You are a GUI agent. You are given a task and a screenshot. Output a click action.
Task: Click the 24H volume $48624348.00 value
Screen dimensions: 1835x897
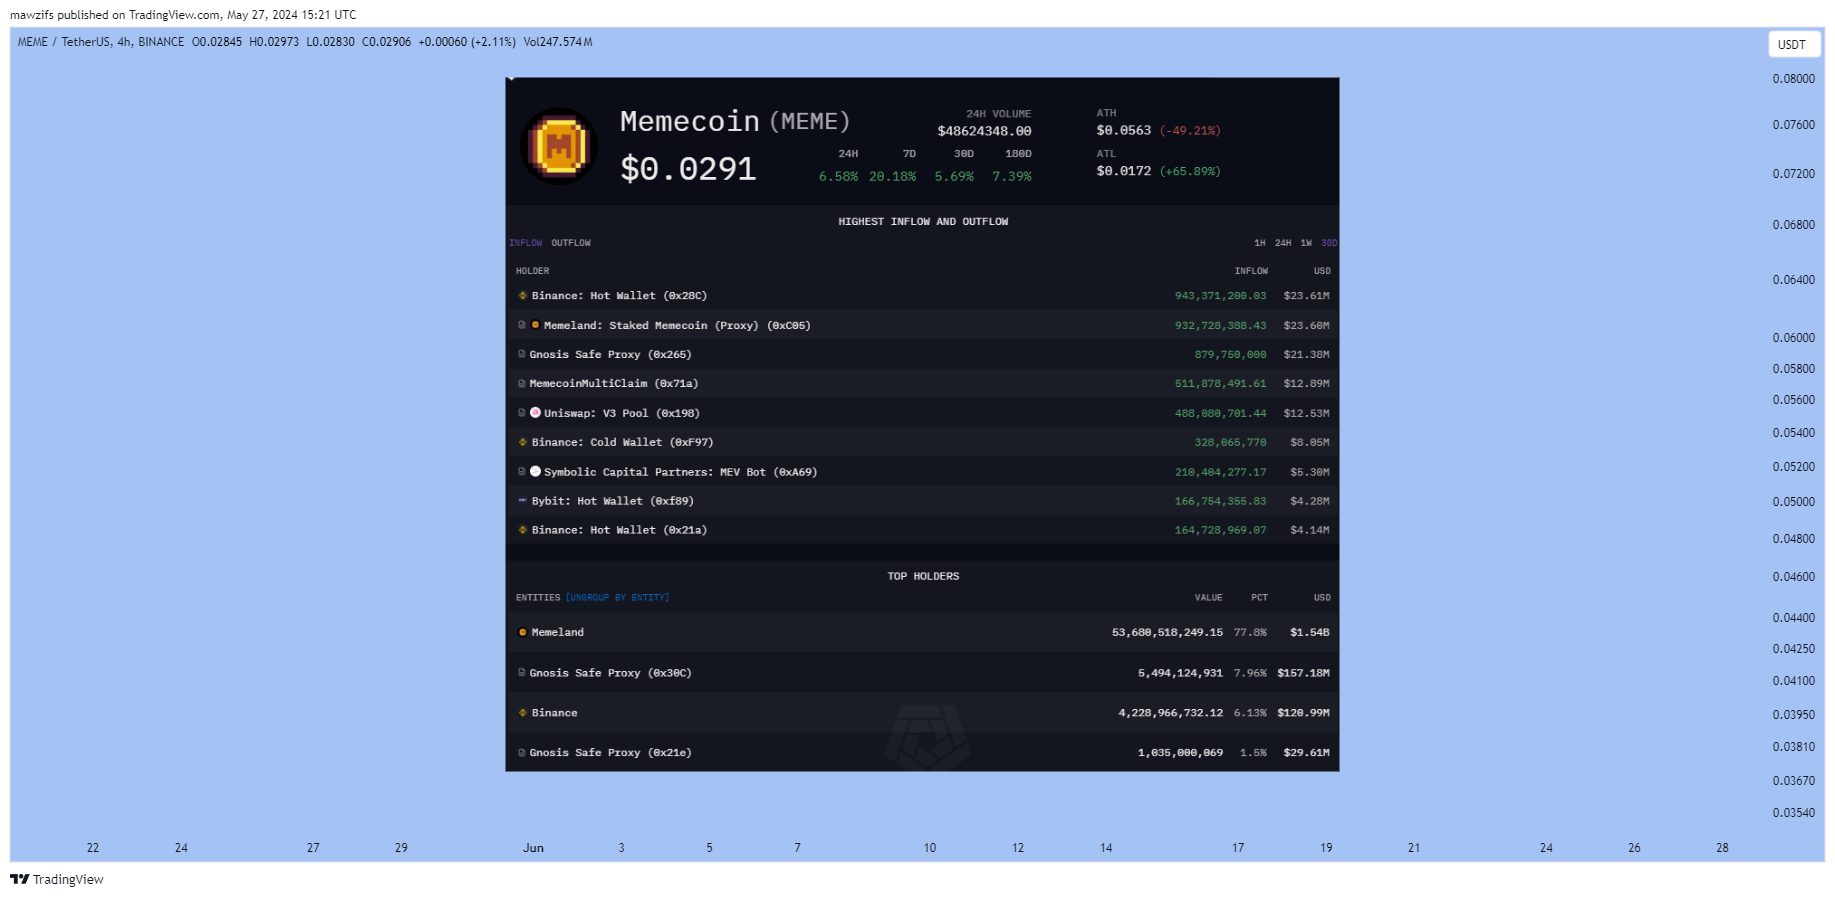point(984,131)
